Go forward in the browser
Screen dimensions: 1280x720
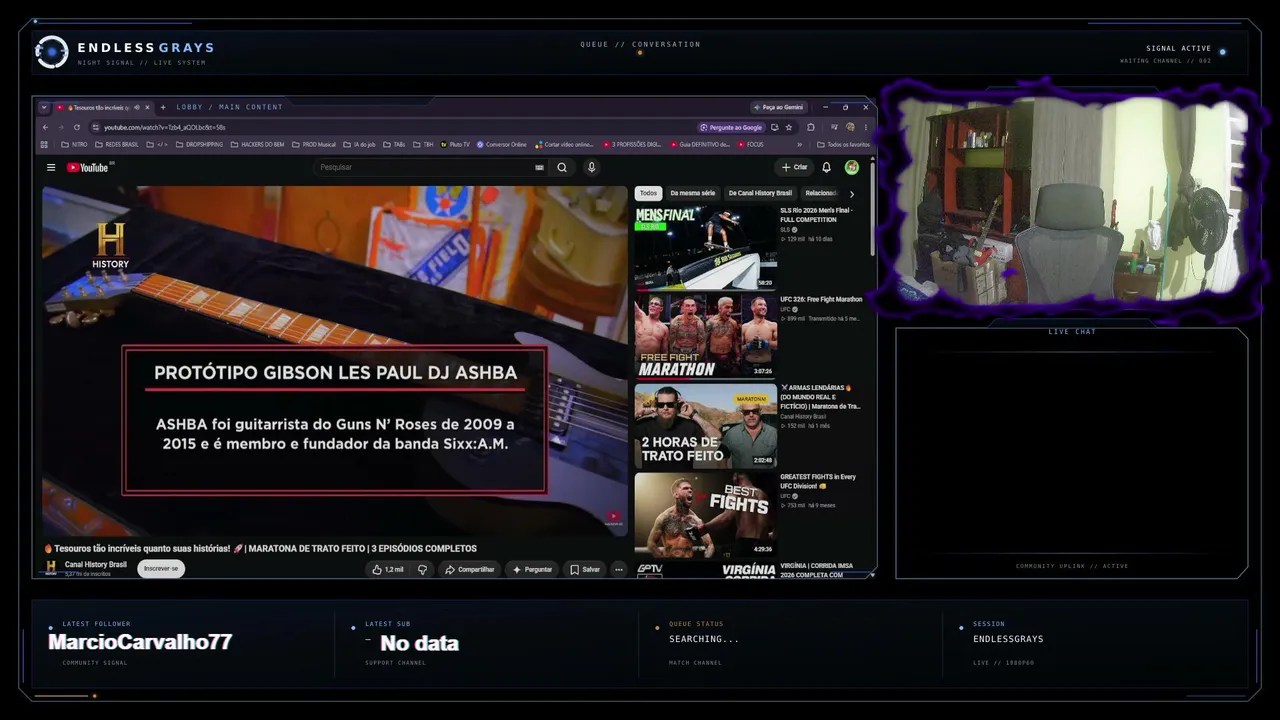[60, 127]
